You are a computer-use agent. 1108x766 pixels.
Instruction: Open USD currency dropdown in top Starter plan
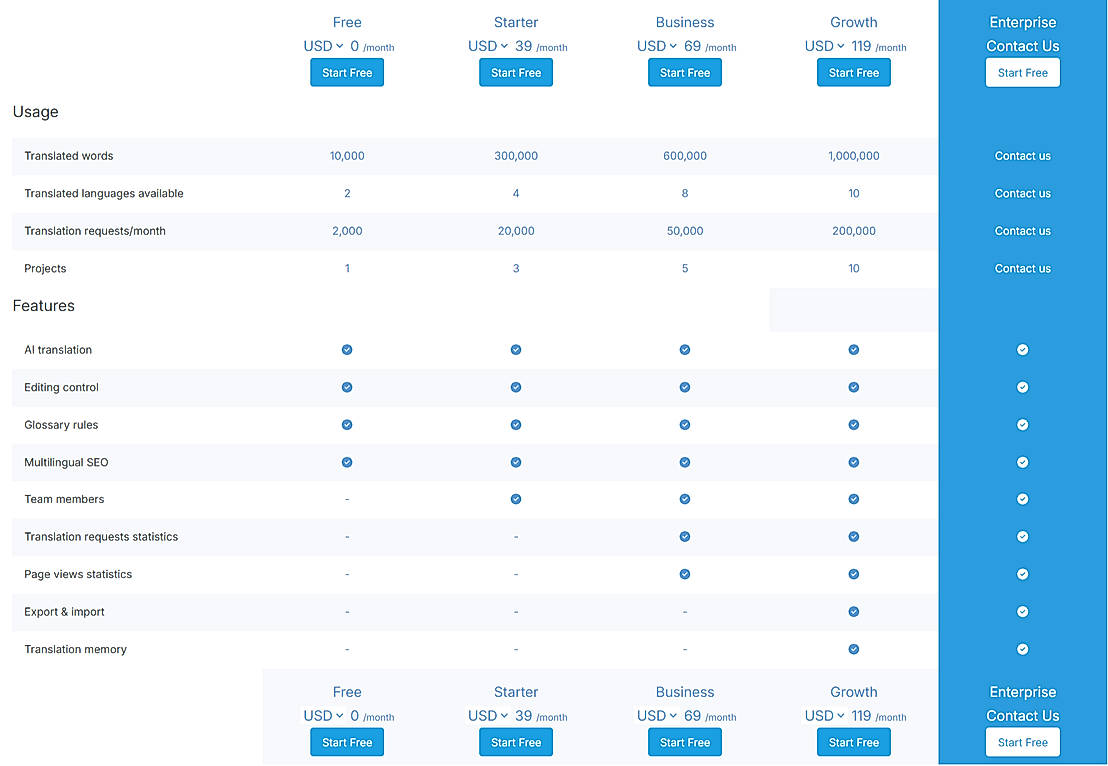coord(488,46)
